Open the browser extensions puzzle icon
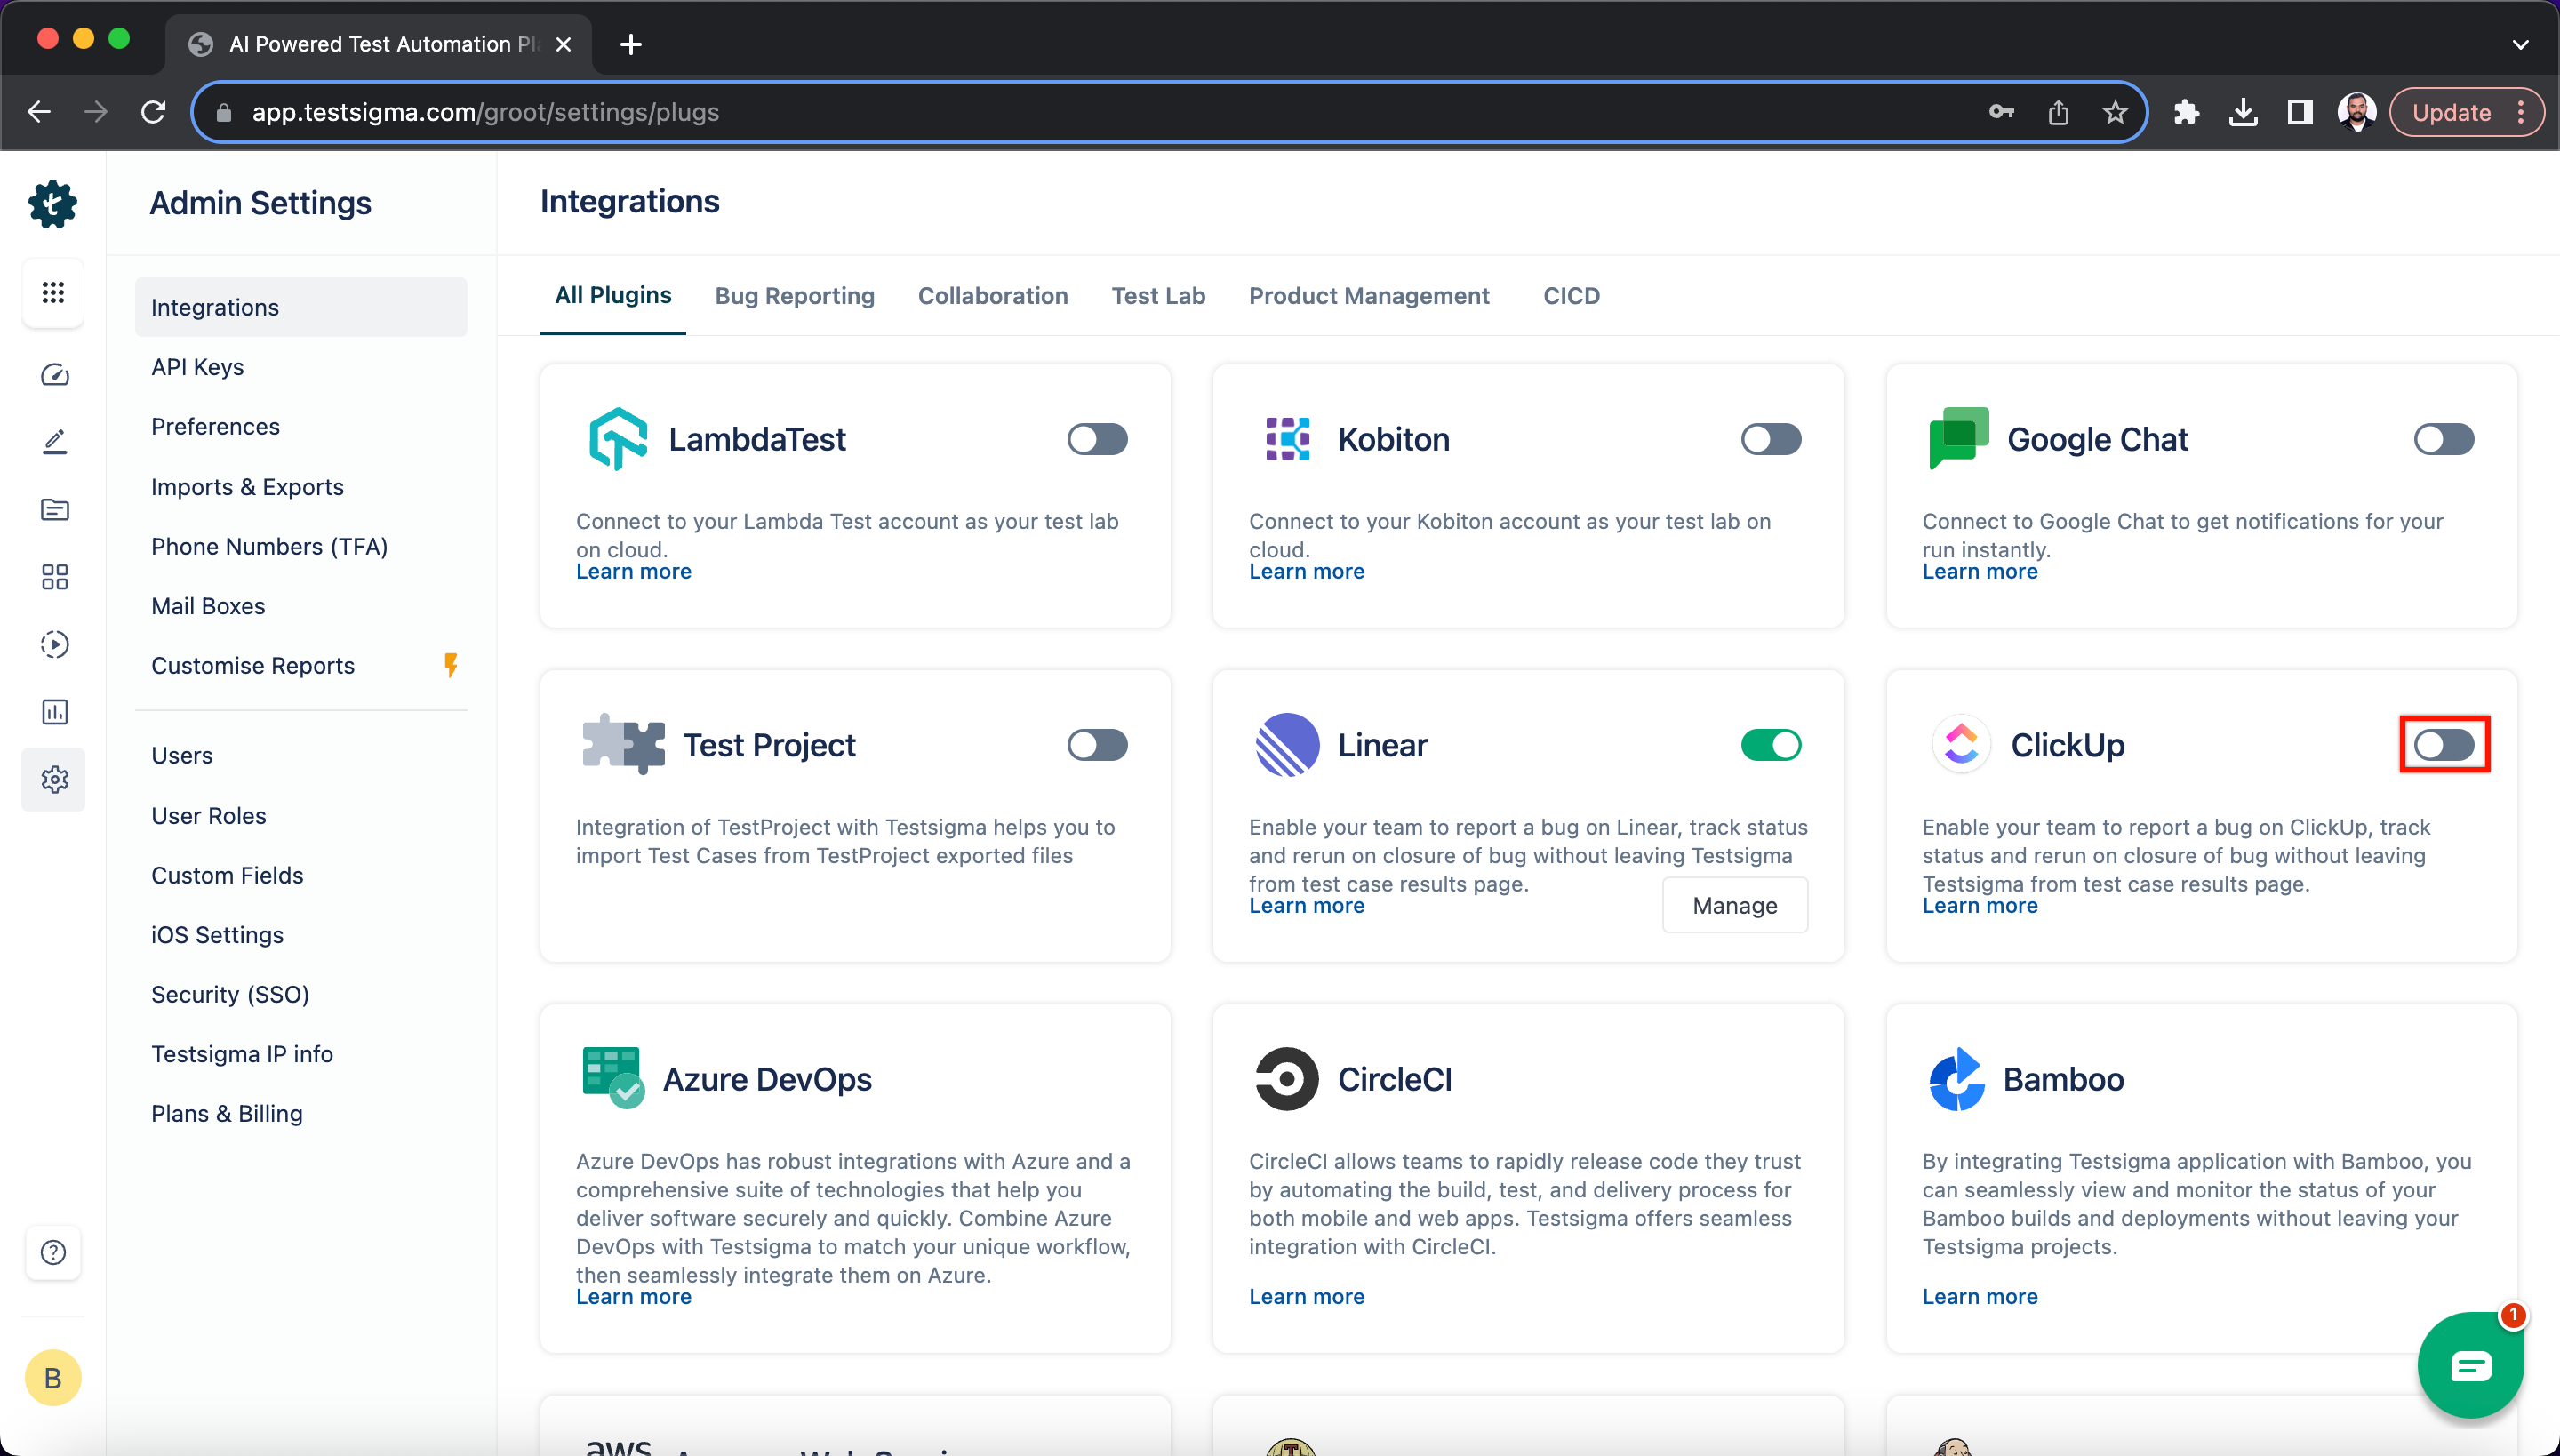Screen dimensions: 2560x1456 [2186, 112]
